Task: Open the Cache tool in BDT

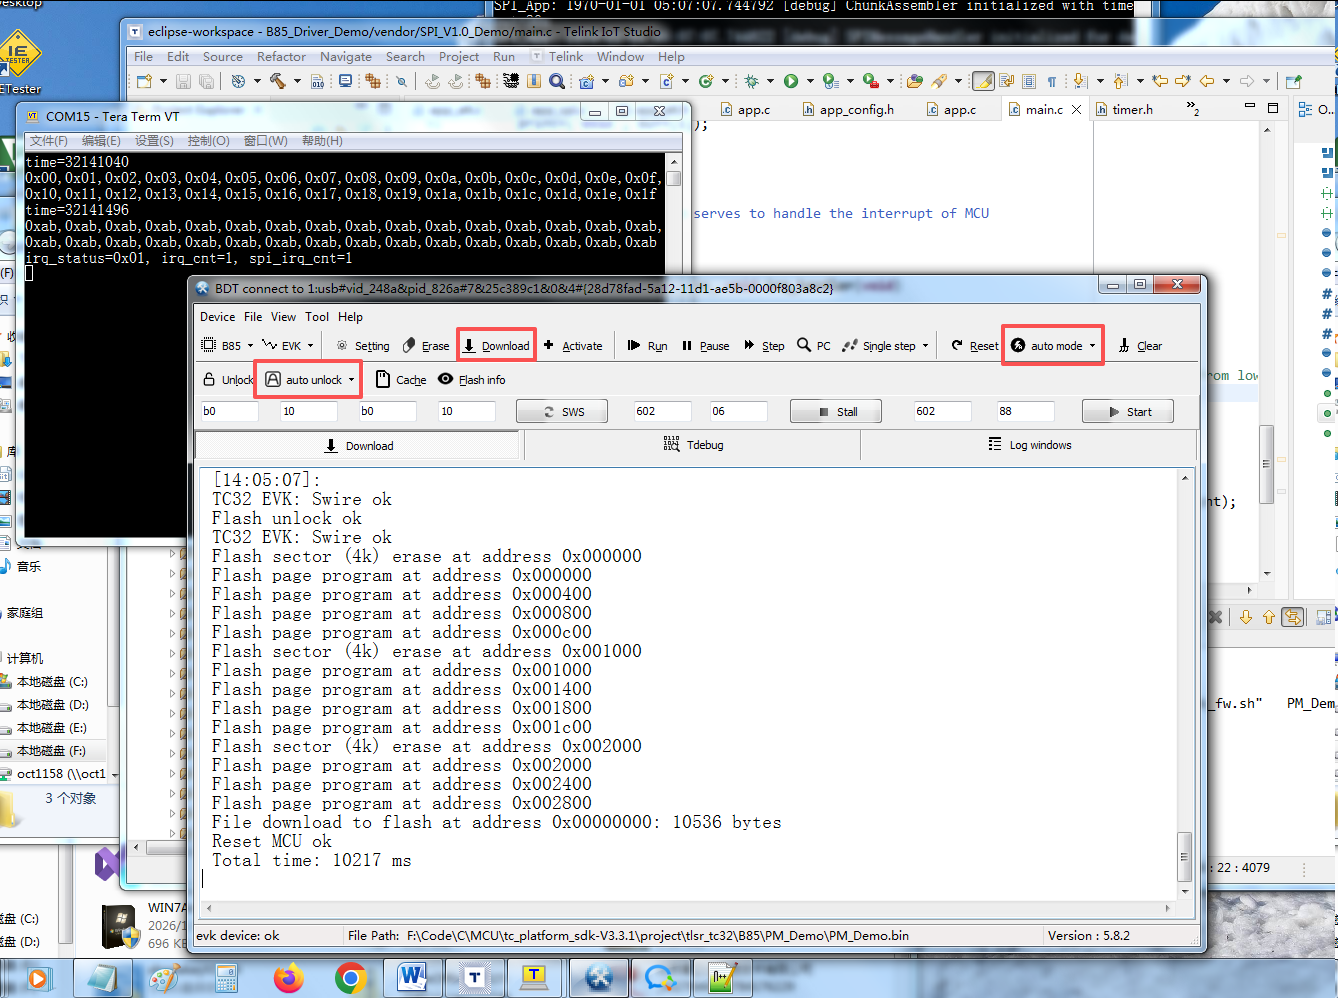Action: click(383, 380)
